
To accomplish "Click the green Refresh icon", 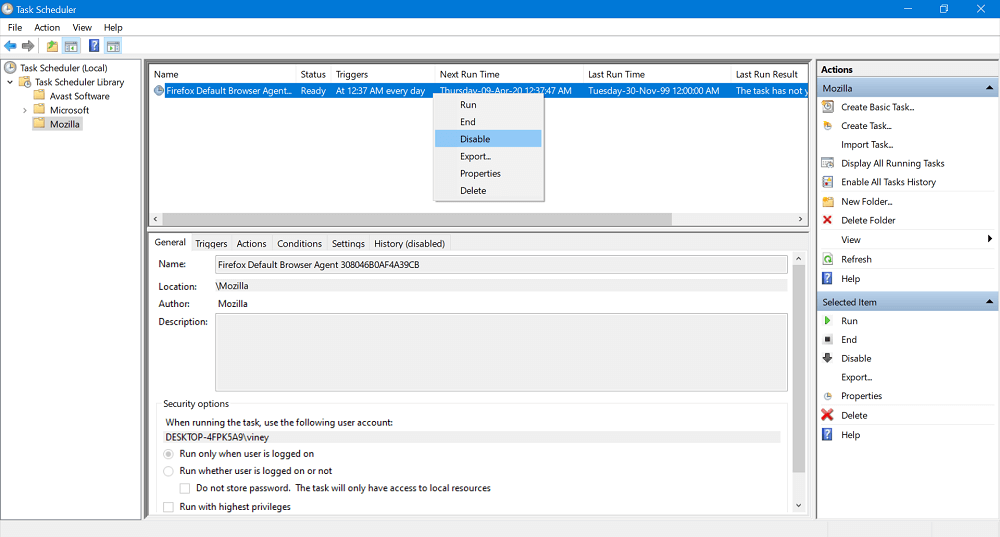I will click(x=828, y=259).
